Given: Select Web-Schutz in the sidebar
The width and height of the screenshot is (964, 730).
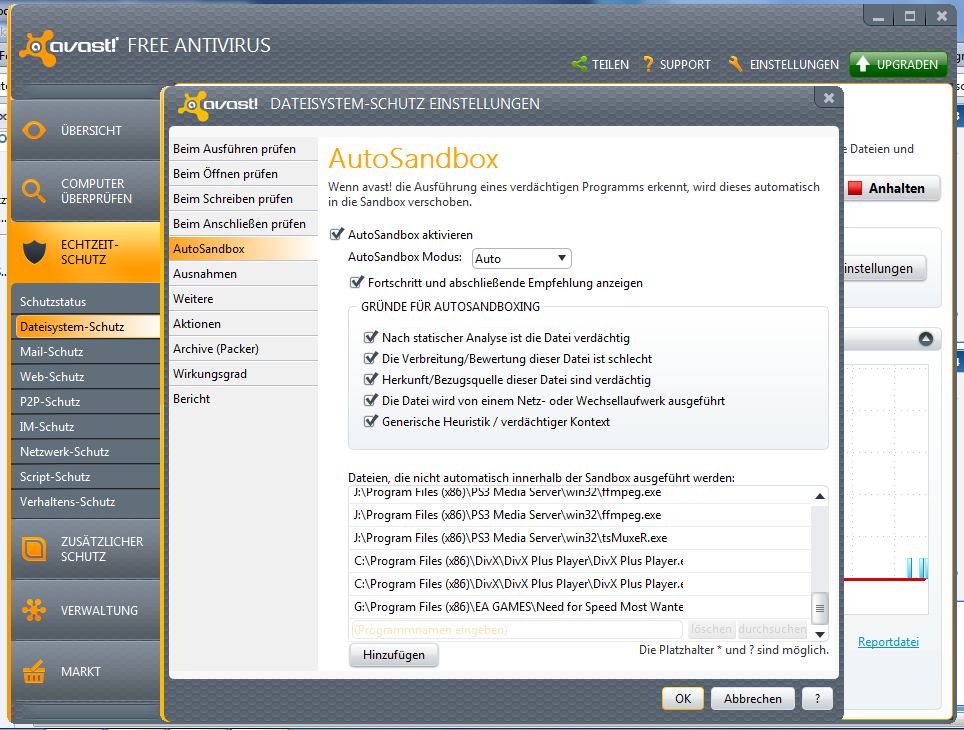Looking at the screenshot, I should 85,376.
